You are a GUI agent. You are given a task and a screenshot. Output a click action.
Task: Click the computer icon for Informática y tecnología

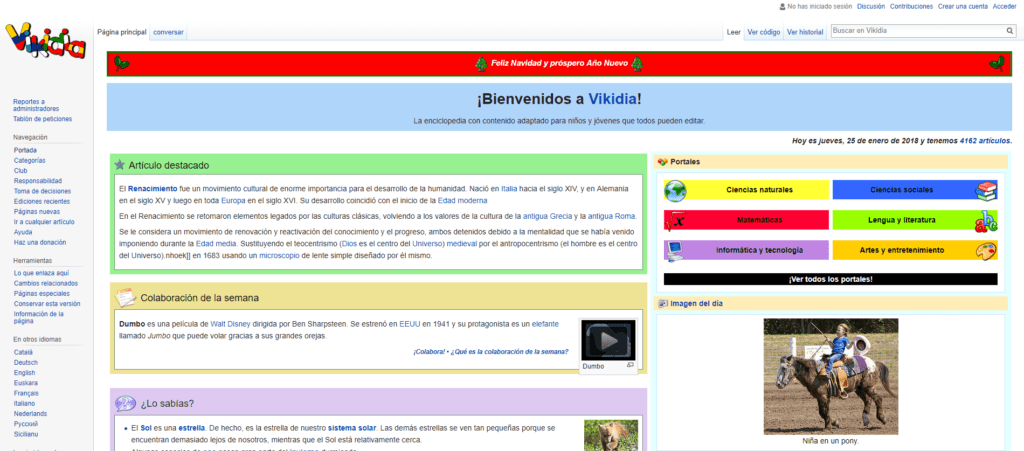(675, 251)
